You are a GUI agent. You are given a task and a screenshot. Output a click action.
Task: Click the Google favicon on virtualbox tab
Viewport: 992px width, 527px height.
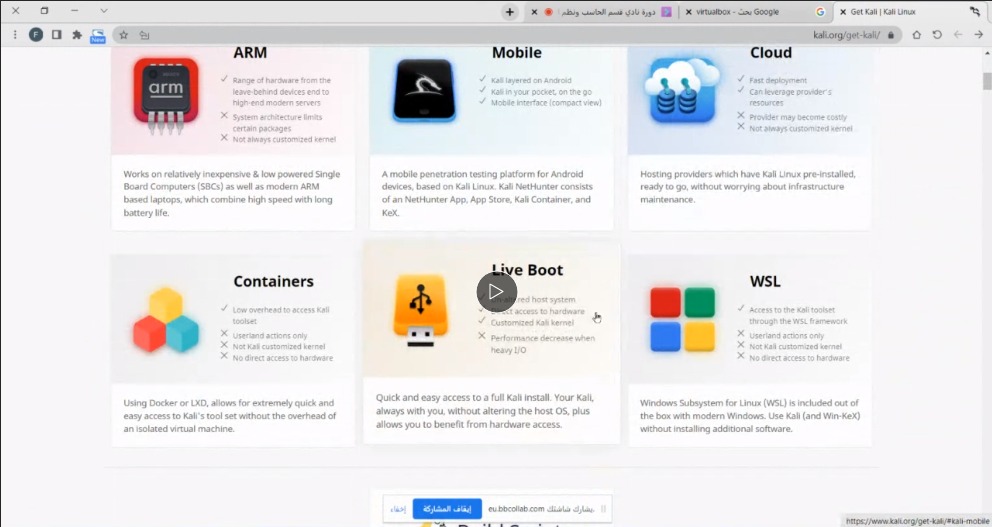point(820,11)
